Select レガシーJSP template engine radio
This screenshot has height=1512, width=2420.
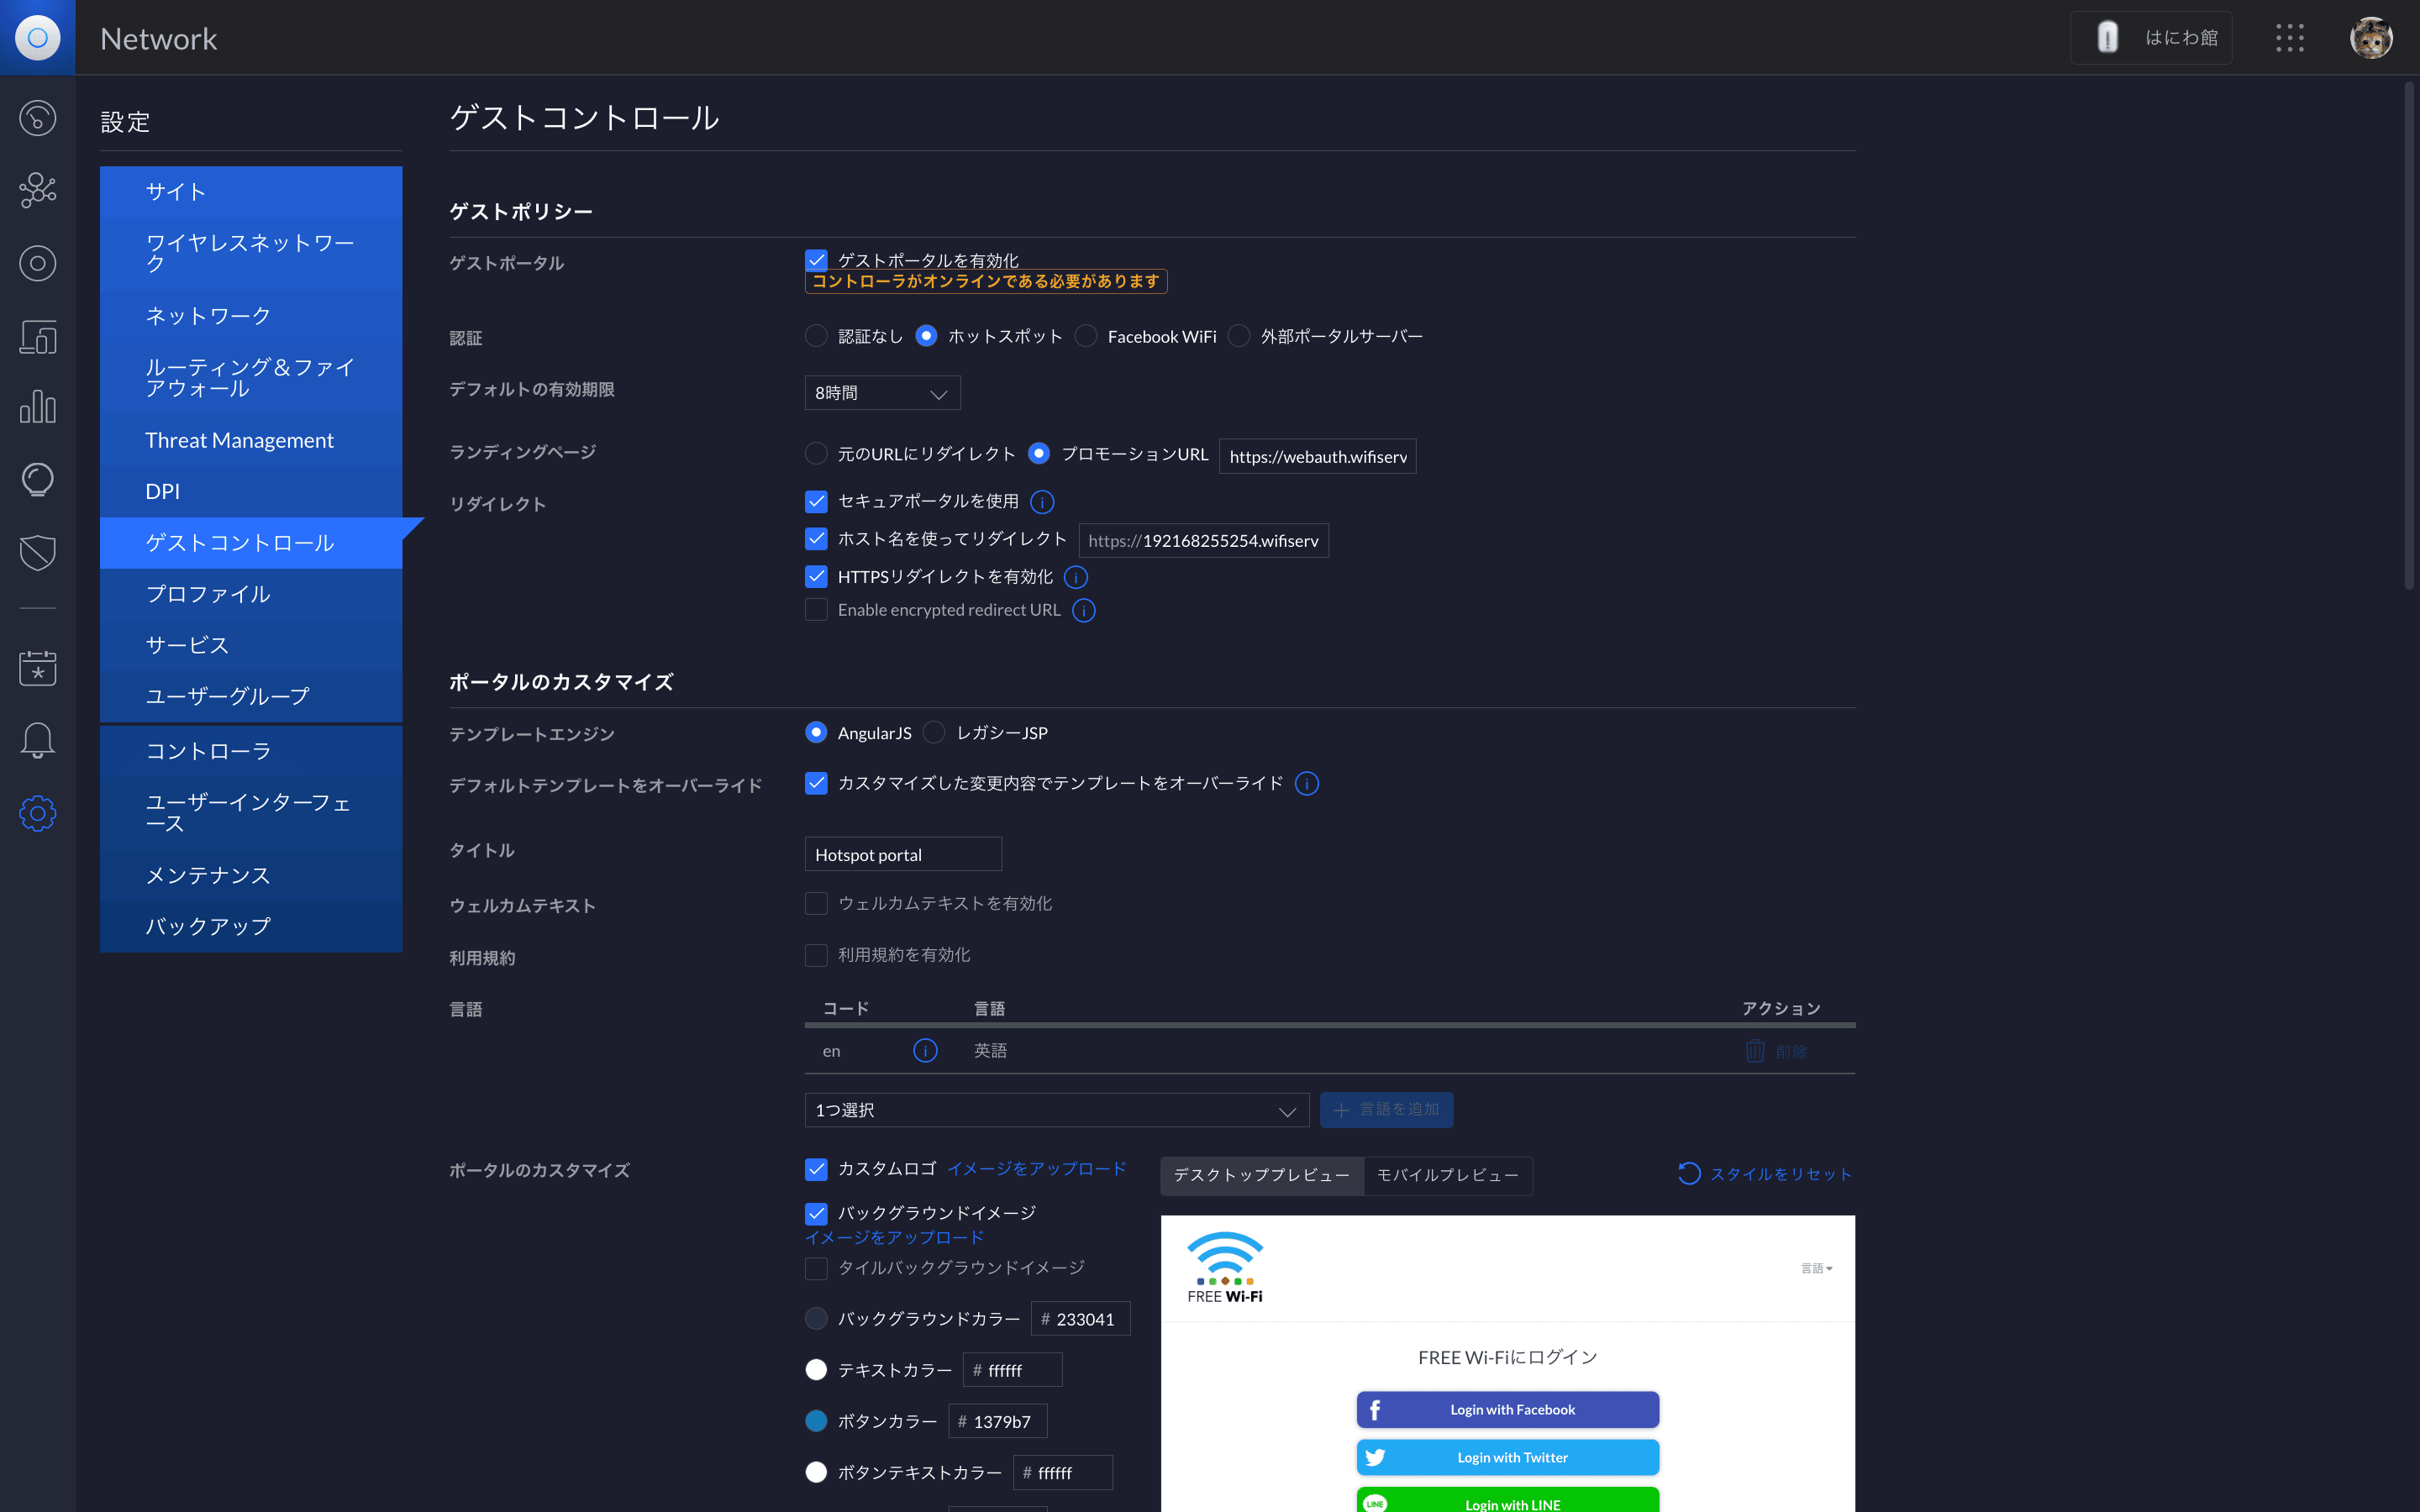(x=934, y=733)
